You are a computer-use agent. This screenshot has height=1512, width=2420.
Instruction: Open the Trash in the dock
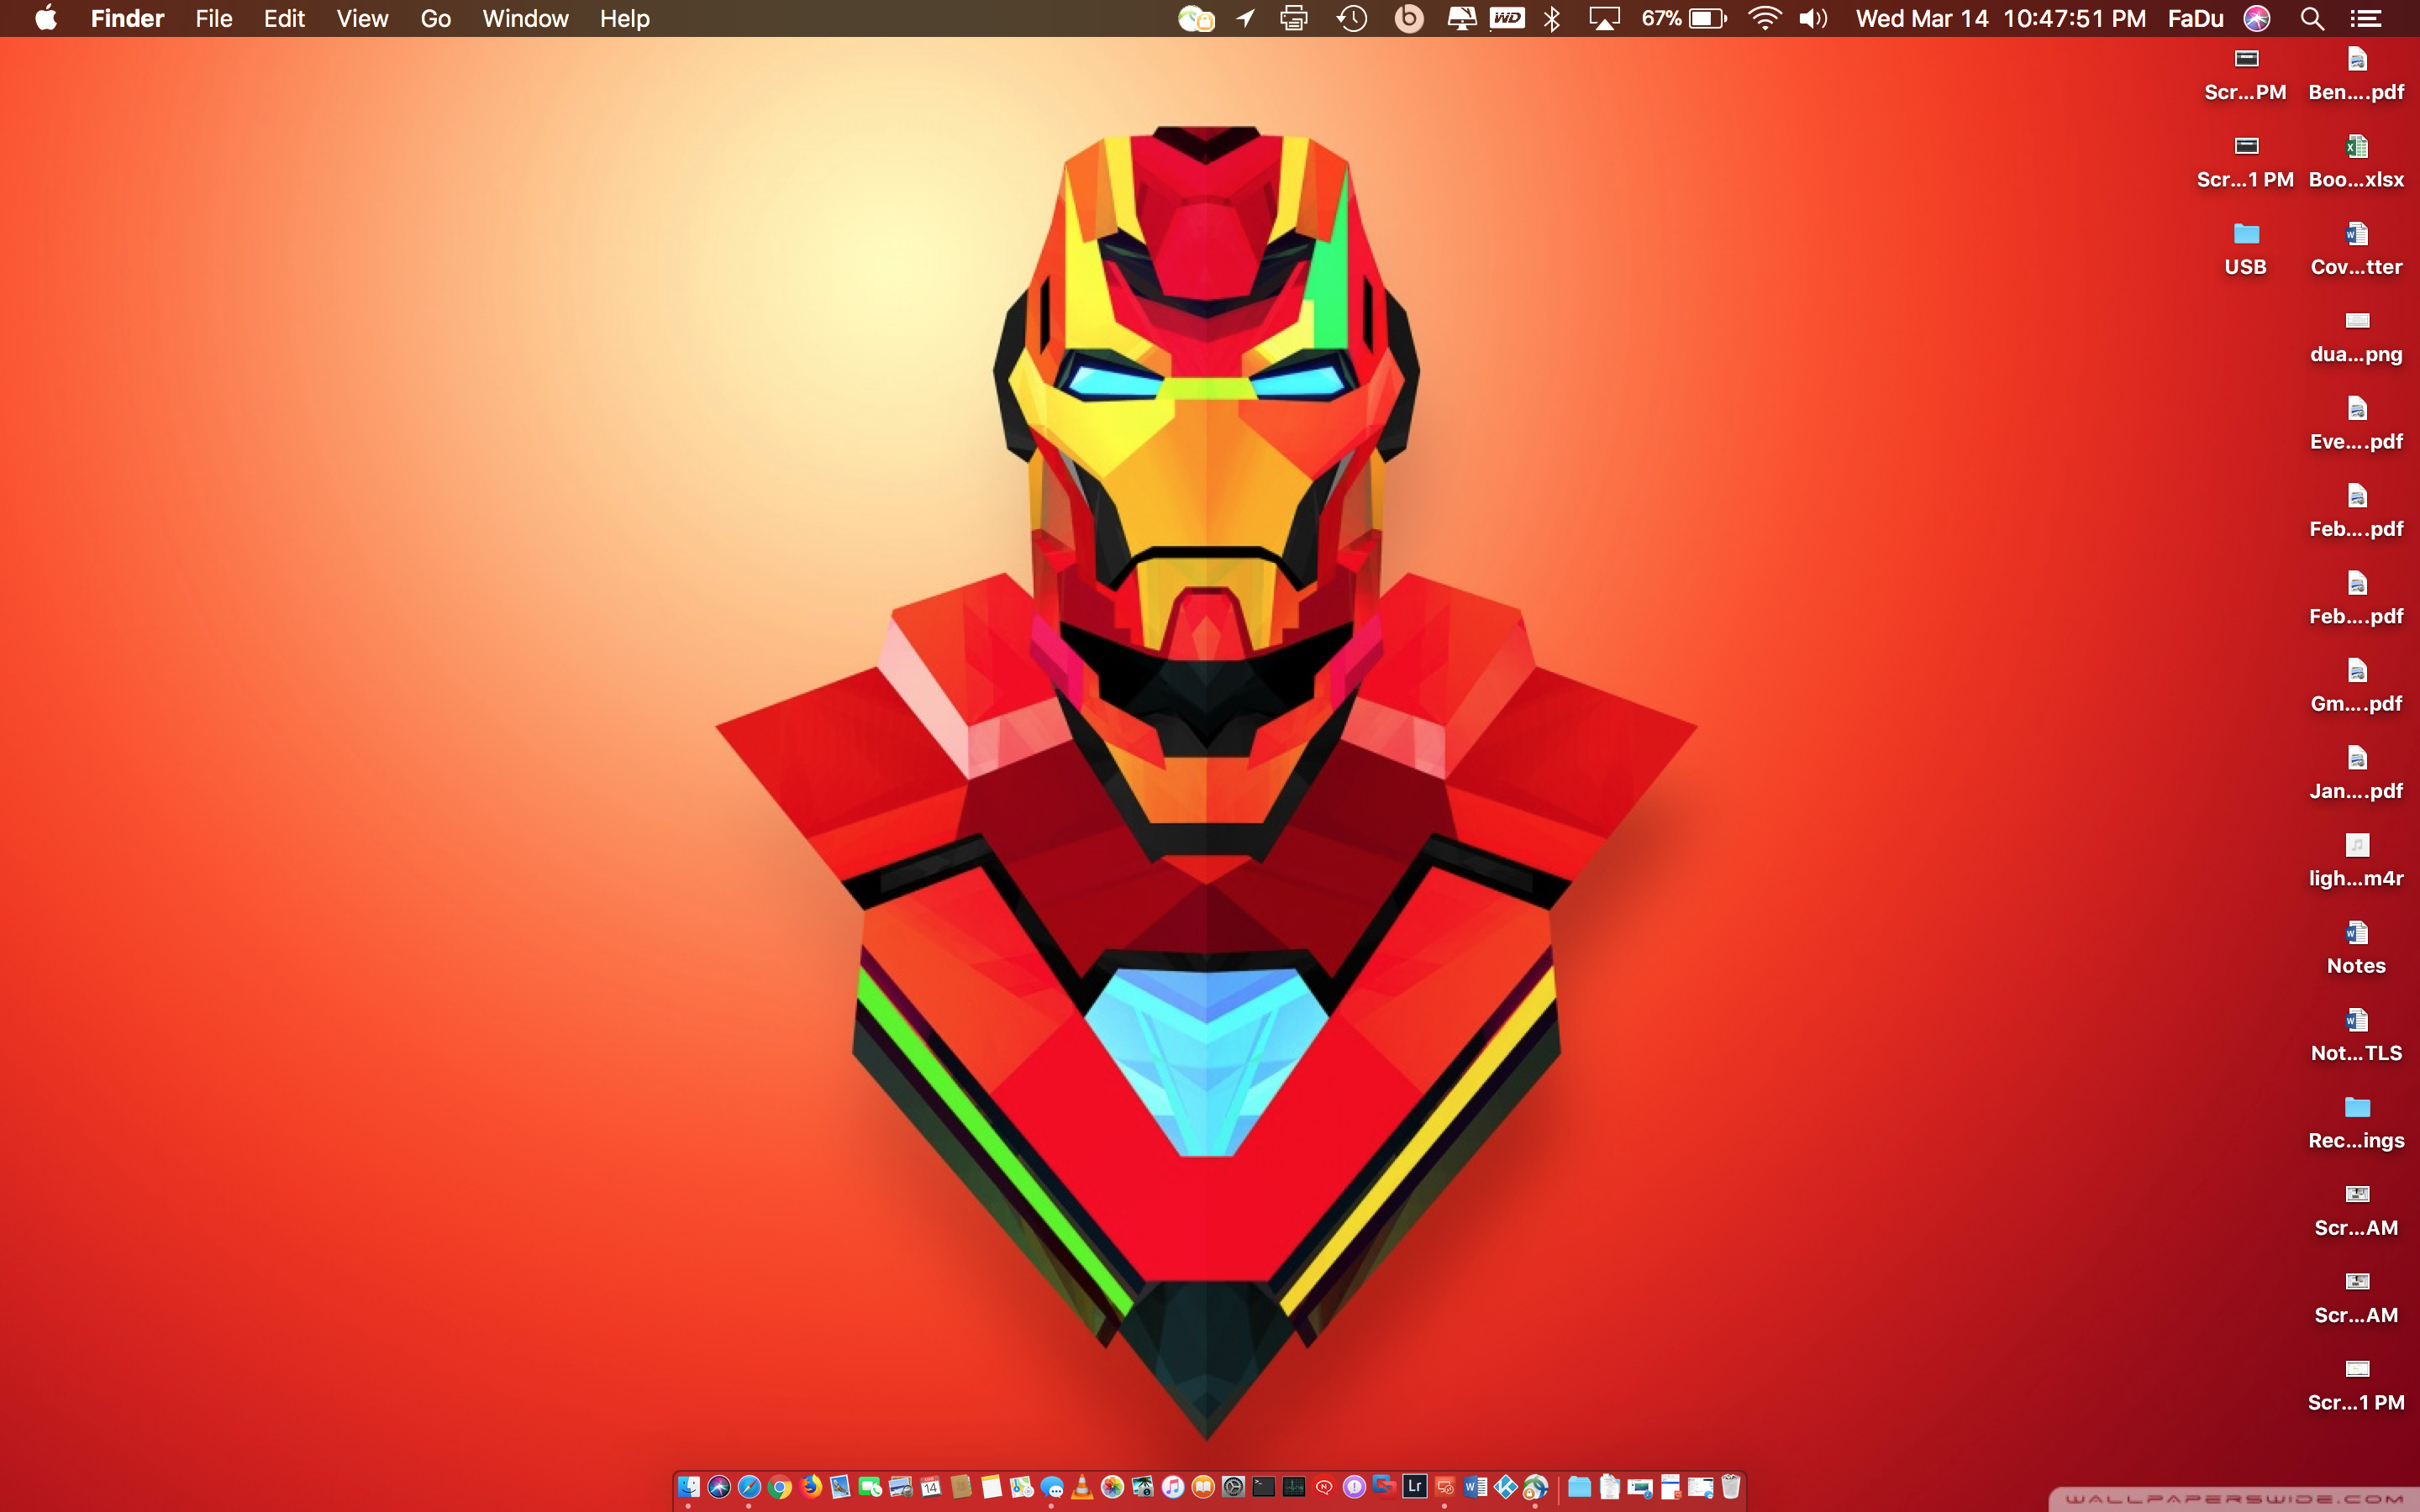pyautogui.click(x=1731, y=1487)
